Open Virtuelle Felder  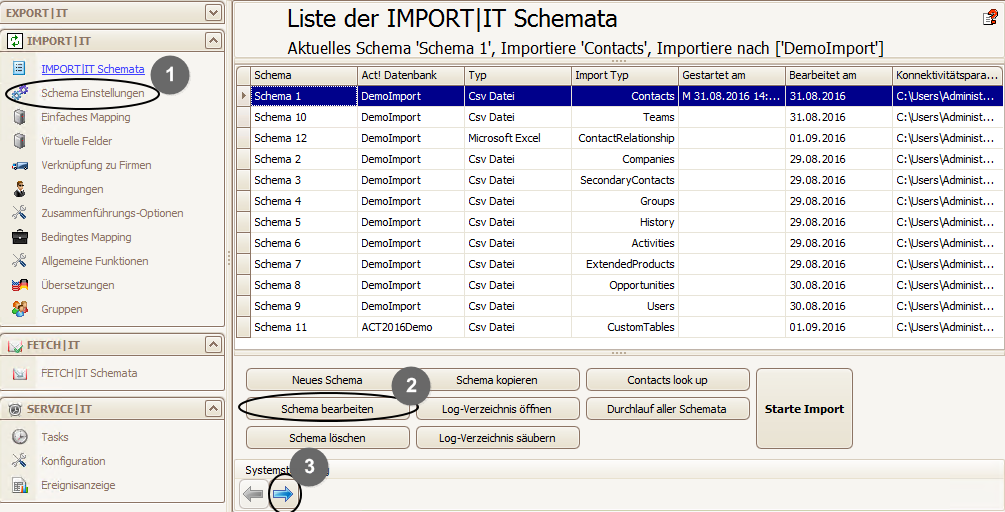(x=77, y=141)
